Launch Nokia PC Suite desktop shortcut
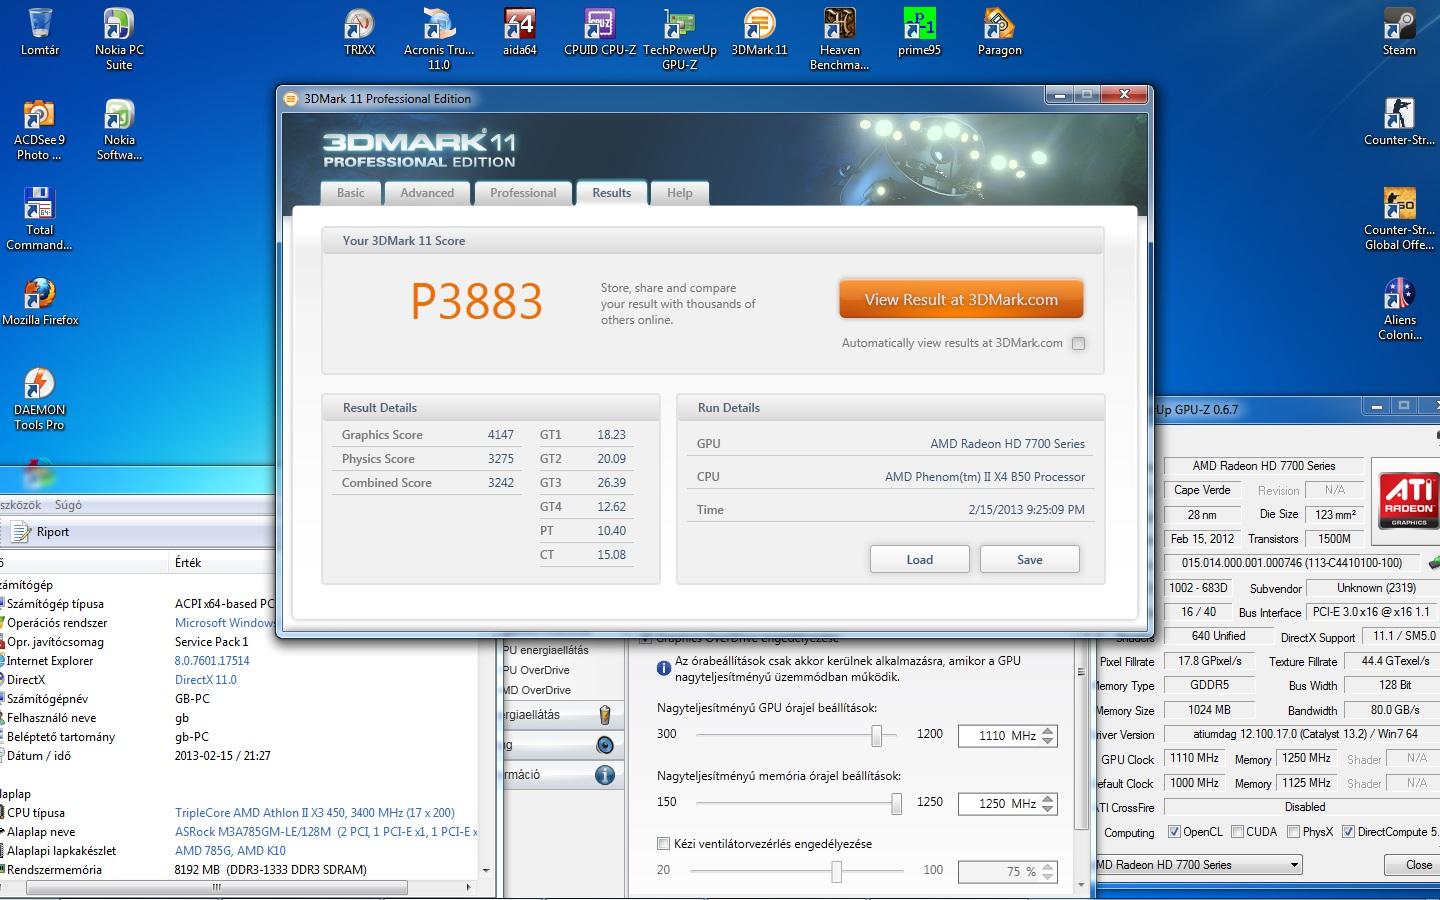This screenshot has width=1440, height=900. pyautogui.click(x=119, y=38)
